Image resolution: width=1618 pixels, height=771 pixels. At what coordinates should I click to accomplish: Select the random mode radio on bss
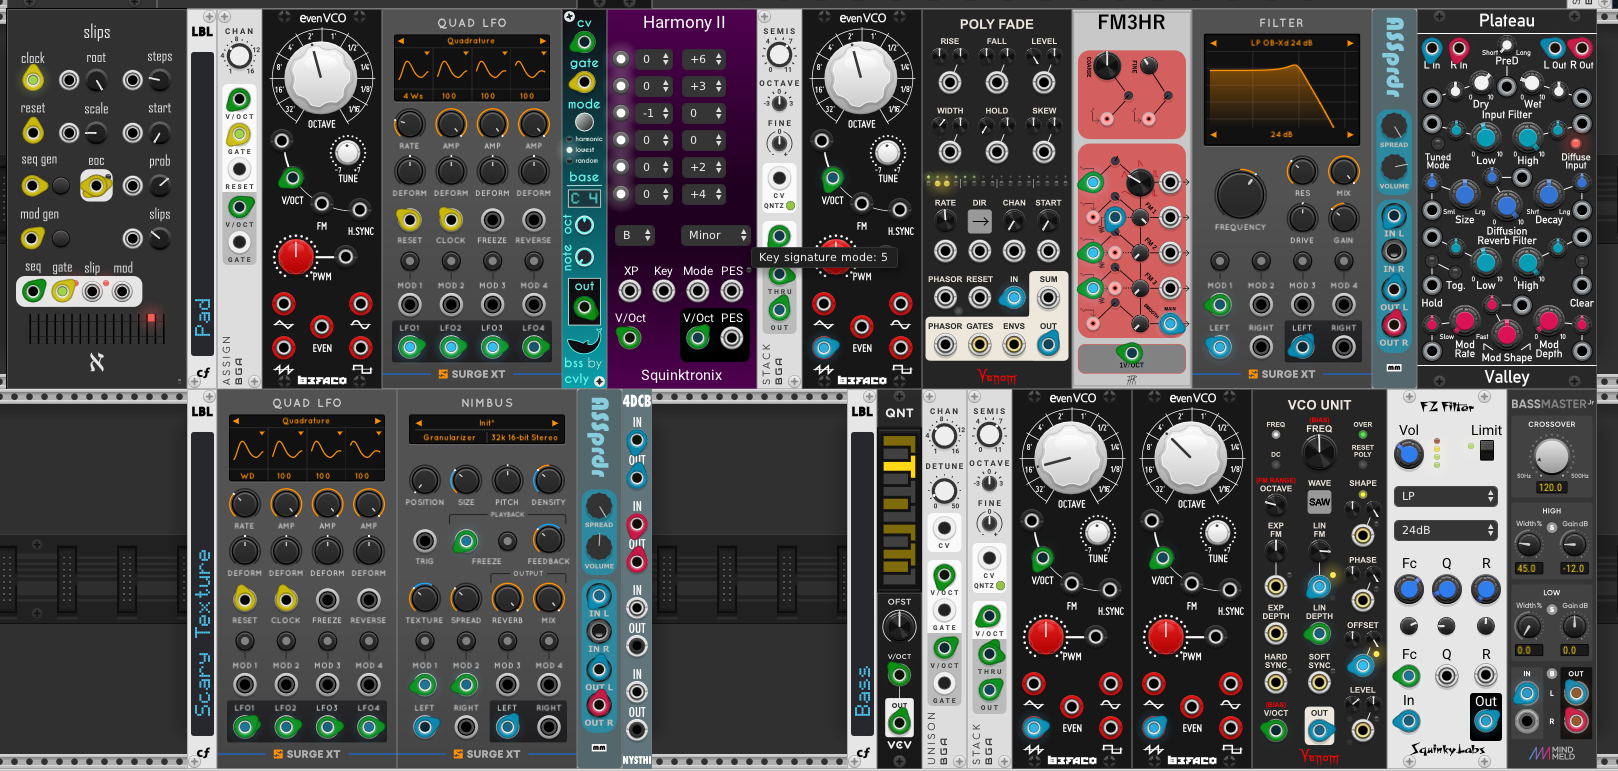570,160
